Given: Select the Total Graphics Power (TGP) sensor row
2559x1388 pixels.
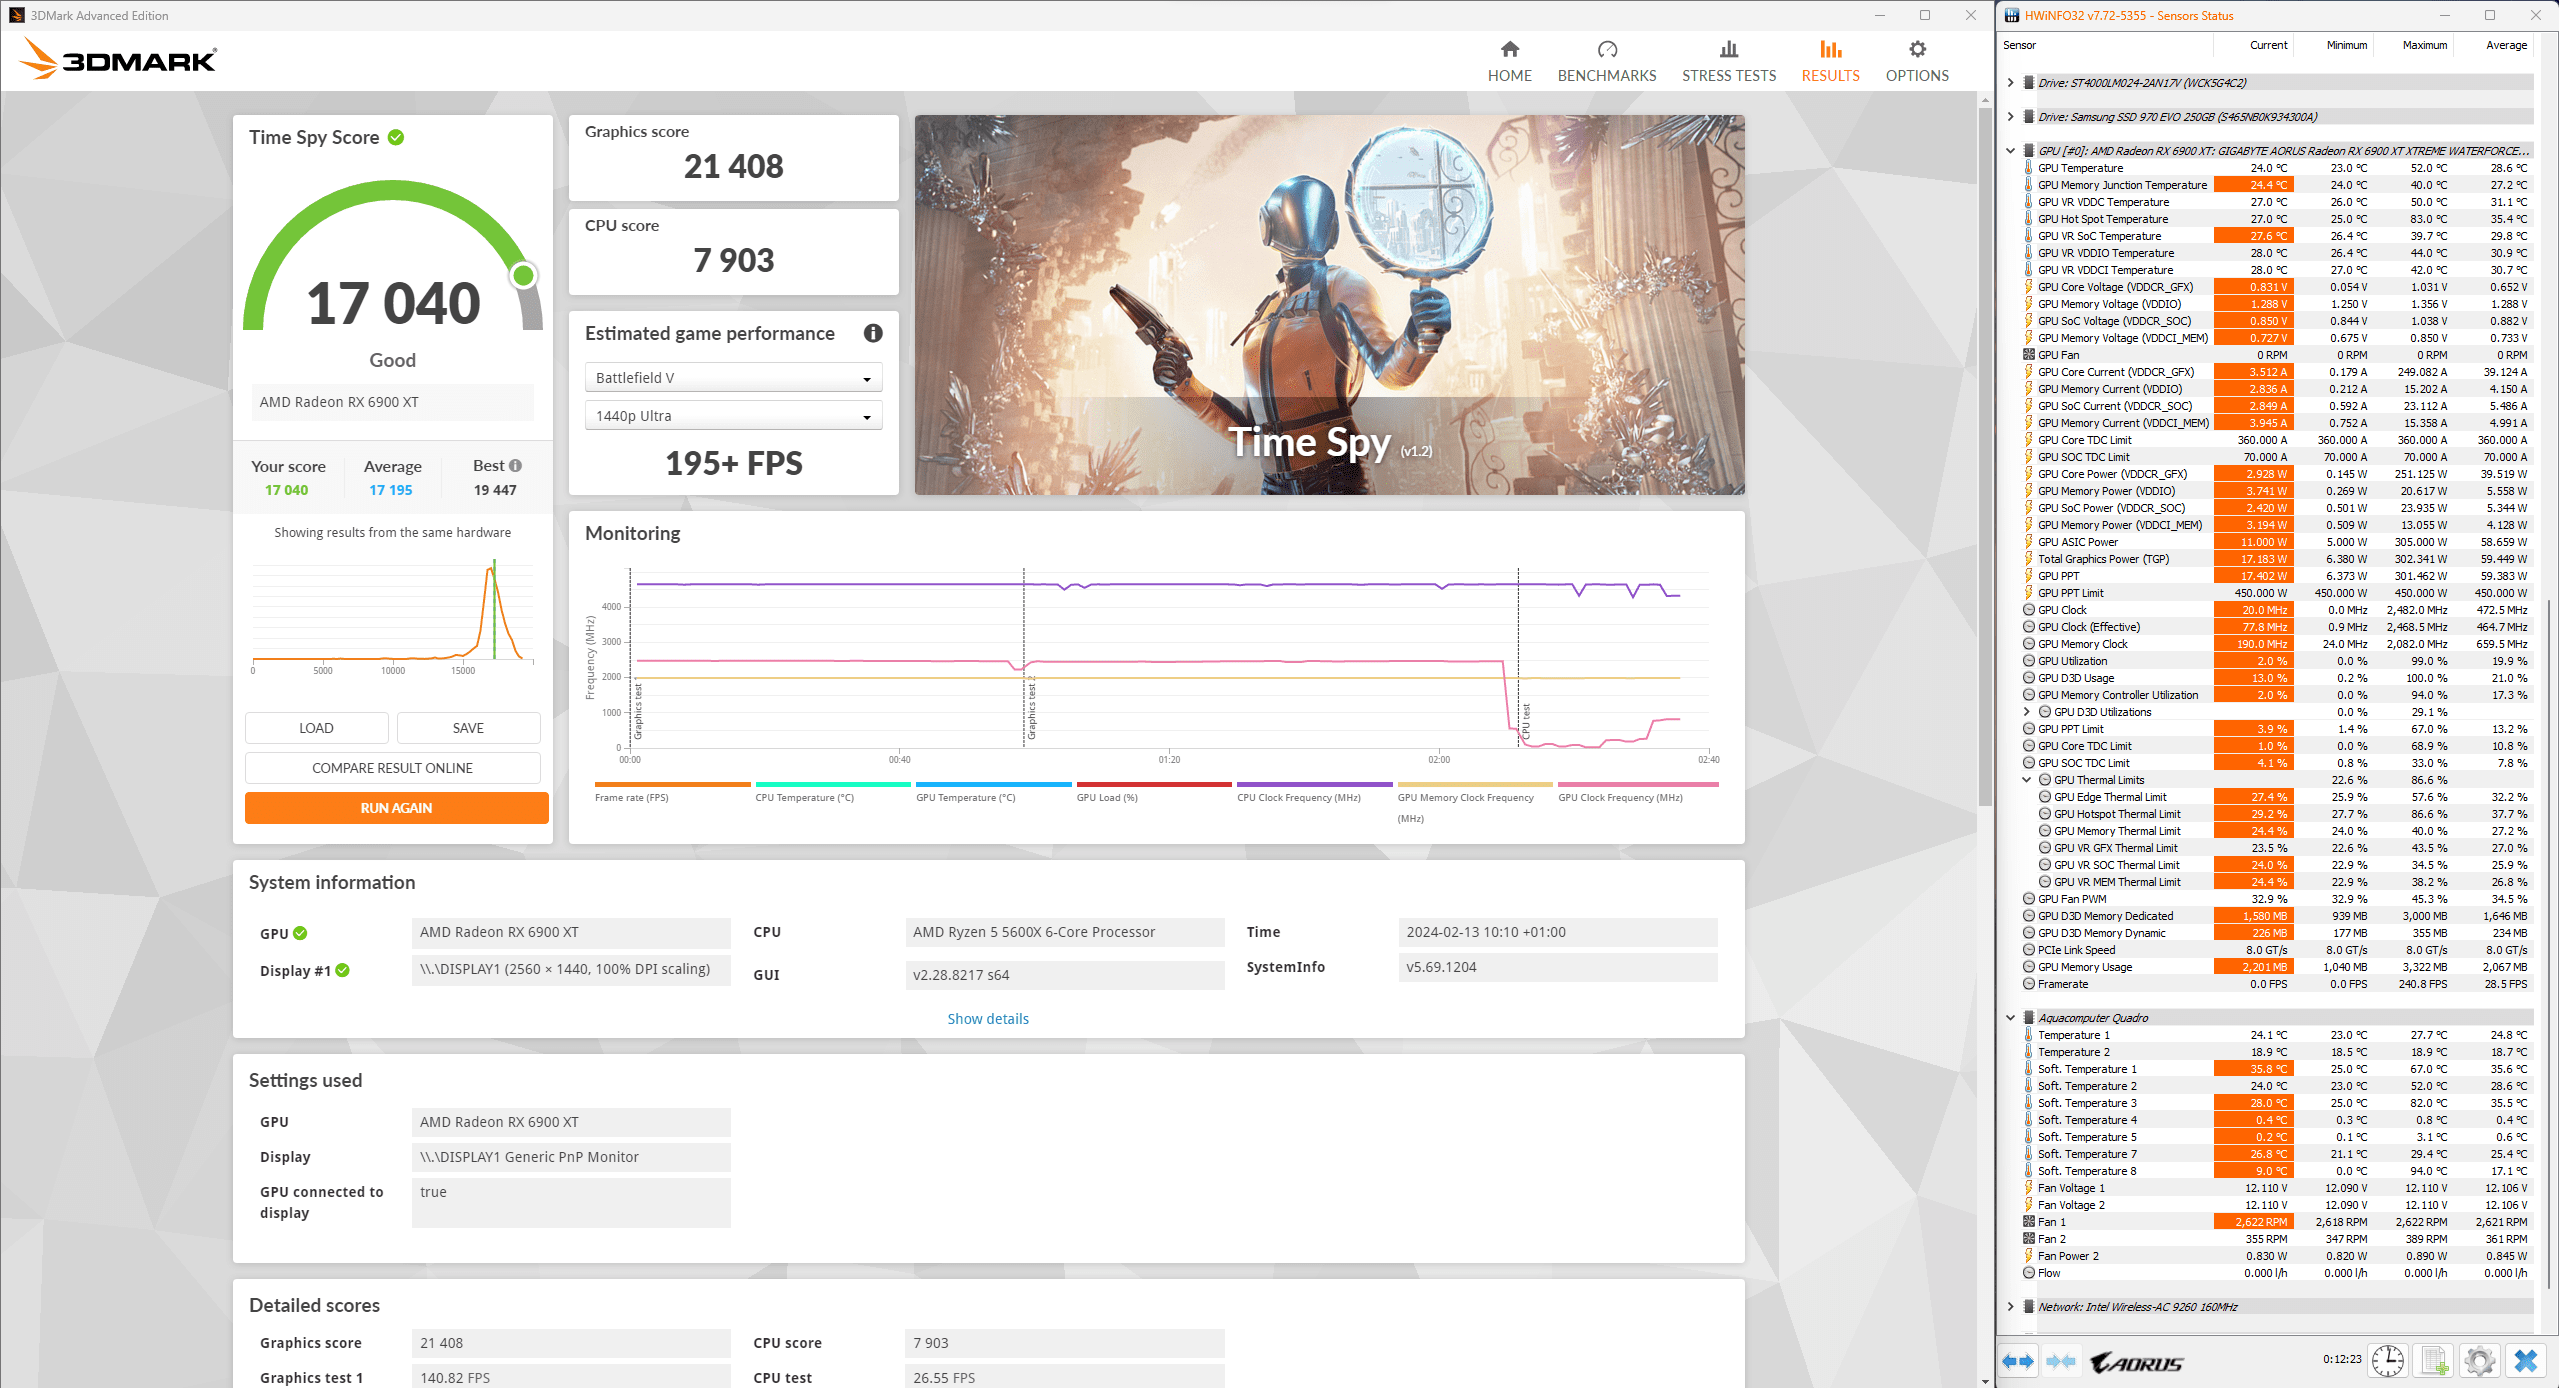Looking at the screenshot, I should coord(2277,559).
